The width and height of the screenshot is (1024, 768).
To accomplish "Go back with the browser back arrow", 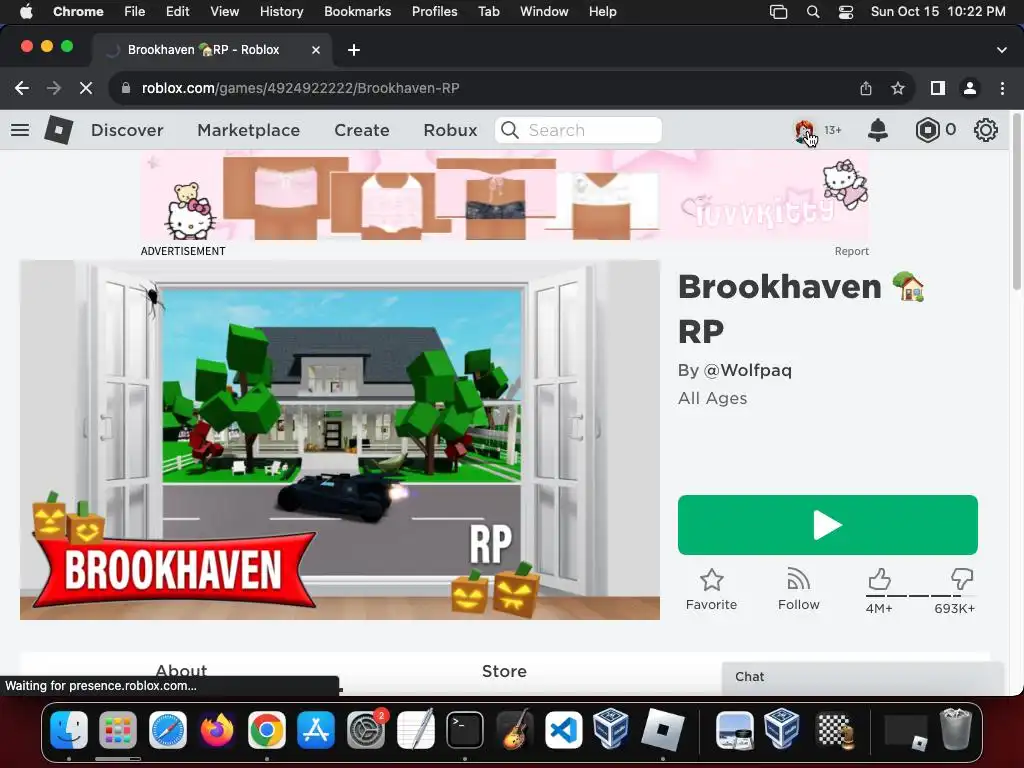I will [22, 88].
